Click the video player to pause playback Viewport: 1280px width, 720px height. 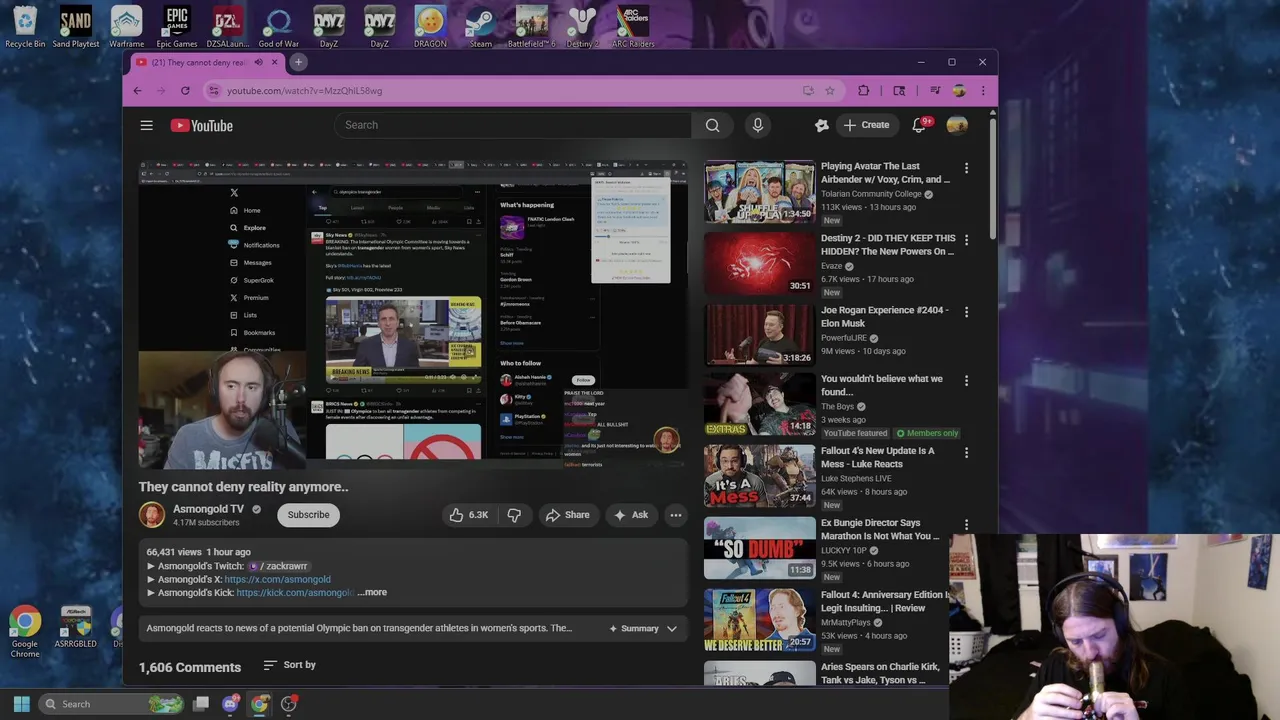point(412,315)
